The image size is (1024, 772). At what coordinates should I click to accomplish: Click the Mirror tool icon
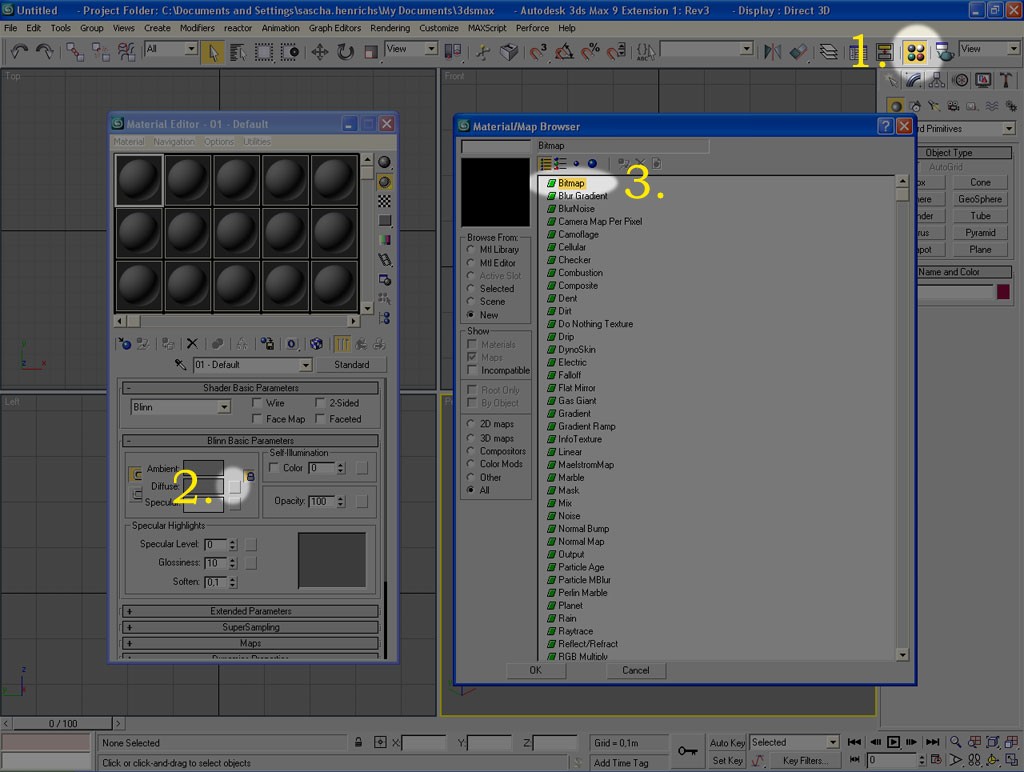coord(773,52)
